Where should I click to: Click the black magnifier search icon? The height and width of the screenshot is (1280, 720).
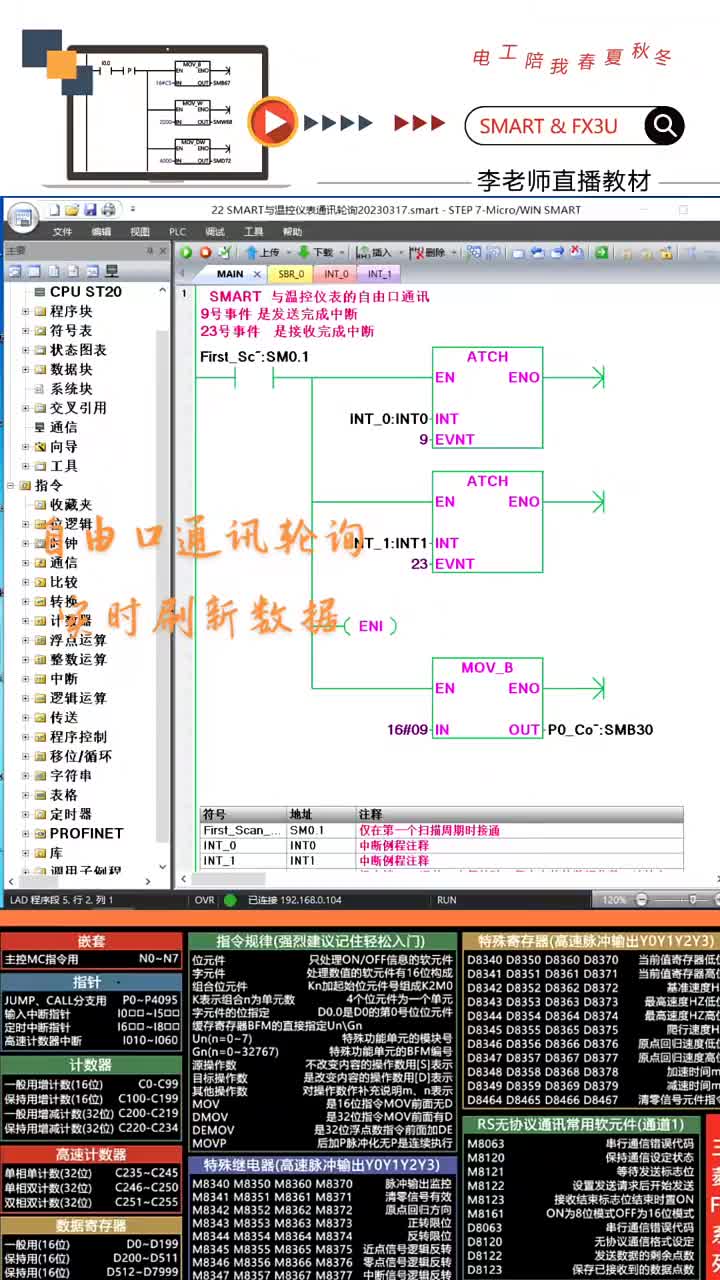coord(663,125)
